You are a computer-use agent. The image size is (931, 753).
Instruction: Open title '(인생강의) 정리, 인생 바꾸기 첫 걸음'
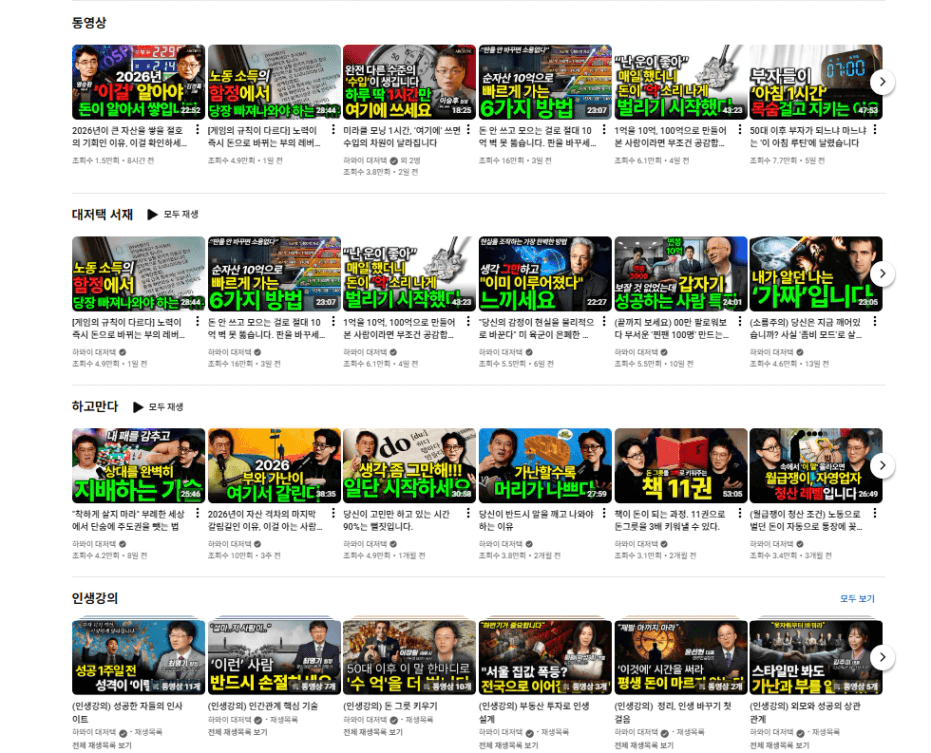tap(673, 712)
